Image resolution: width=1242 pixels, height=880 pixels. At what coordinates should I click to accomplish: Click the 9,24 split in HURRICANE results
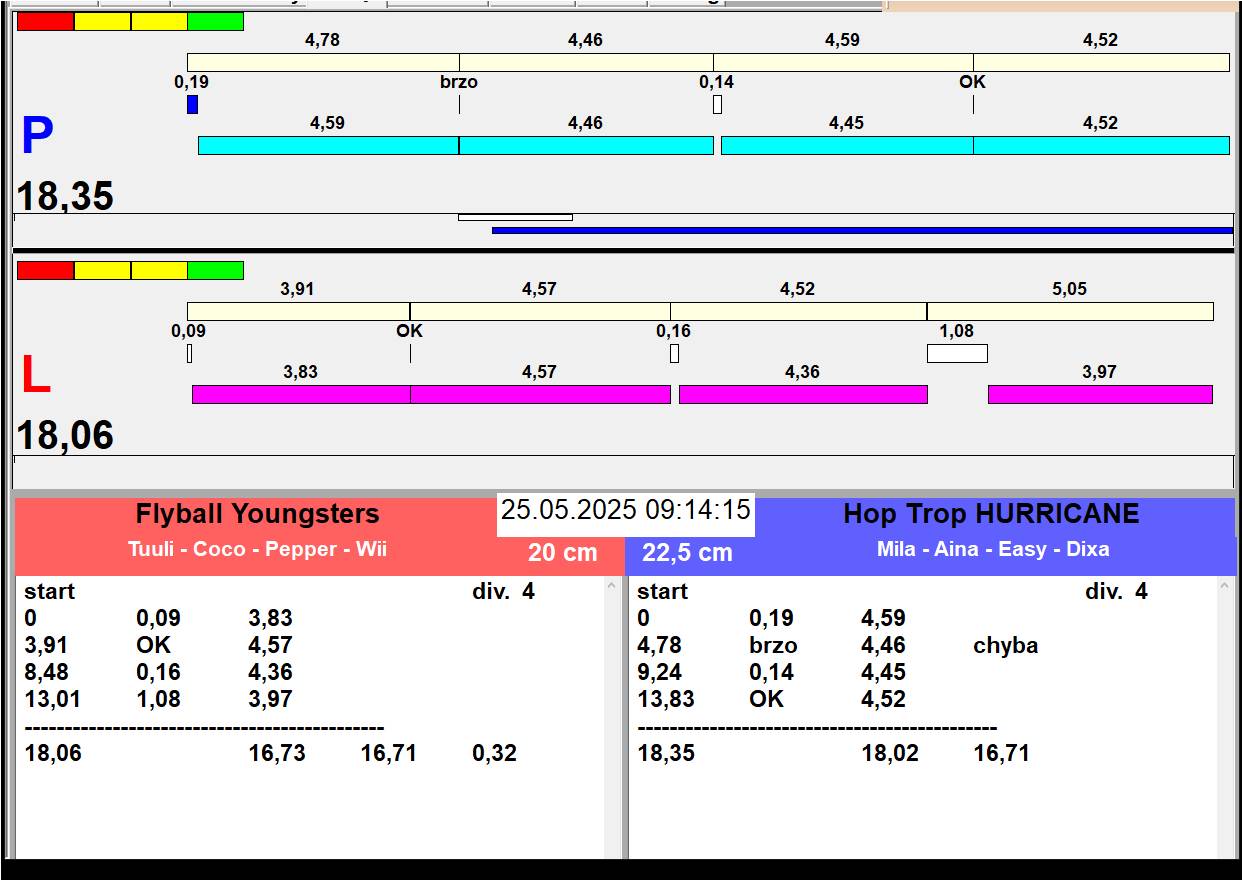659,672
